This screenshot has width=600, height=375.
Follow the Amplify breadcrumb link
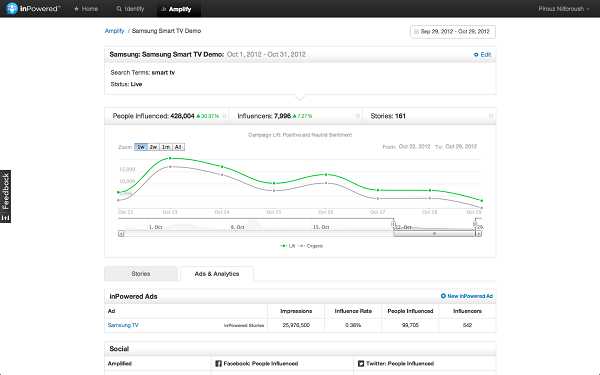pos(114,31)
